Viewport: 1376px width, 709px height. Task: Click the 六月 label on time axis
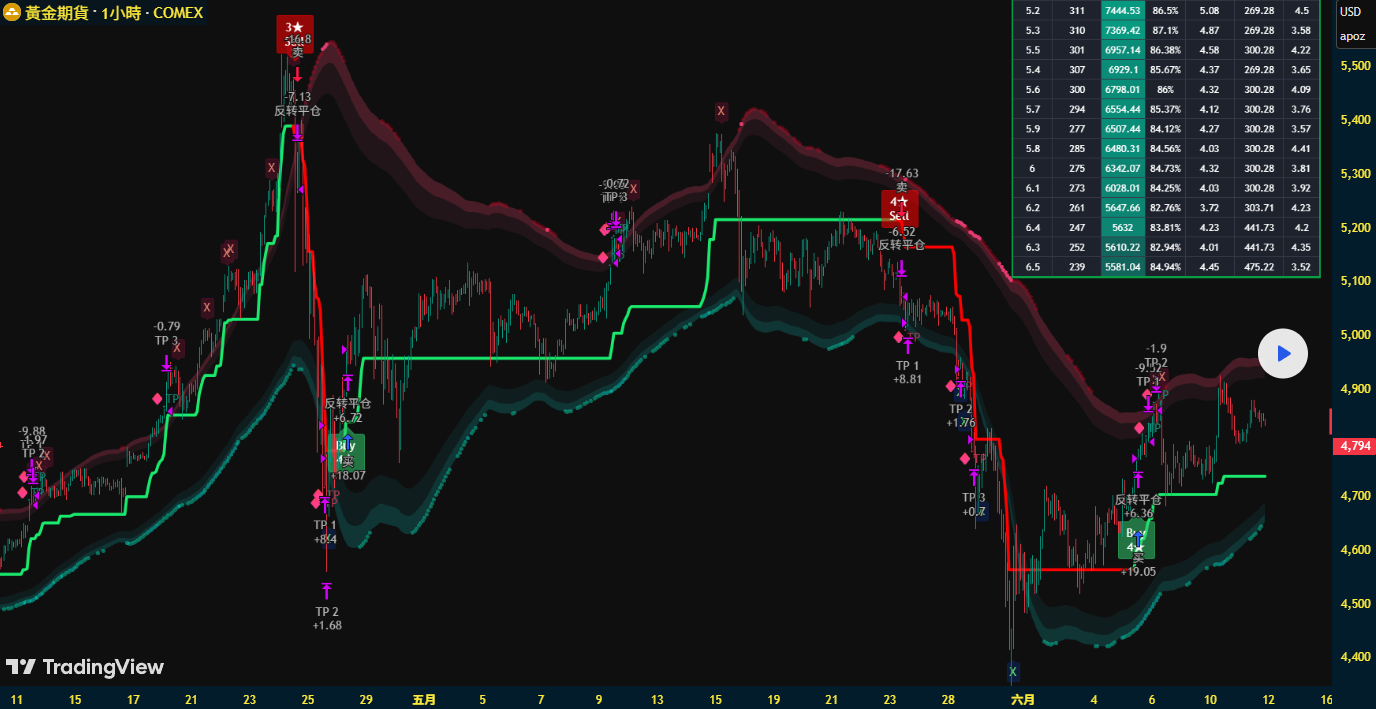click(x=1023, y=700)
